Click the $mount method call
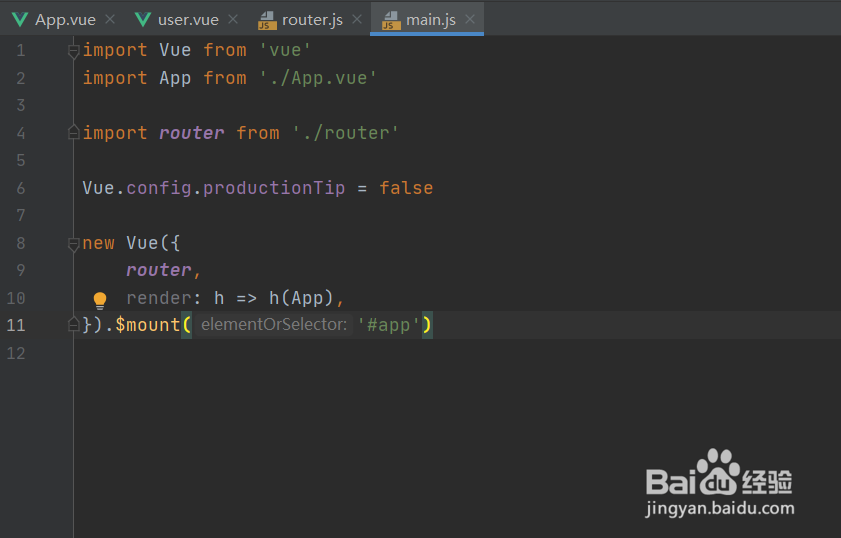This screenshot has width=841, height=538. [147, 325]
